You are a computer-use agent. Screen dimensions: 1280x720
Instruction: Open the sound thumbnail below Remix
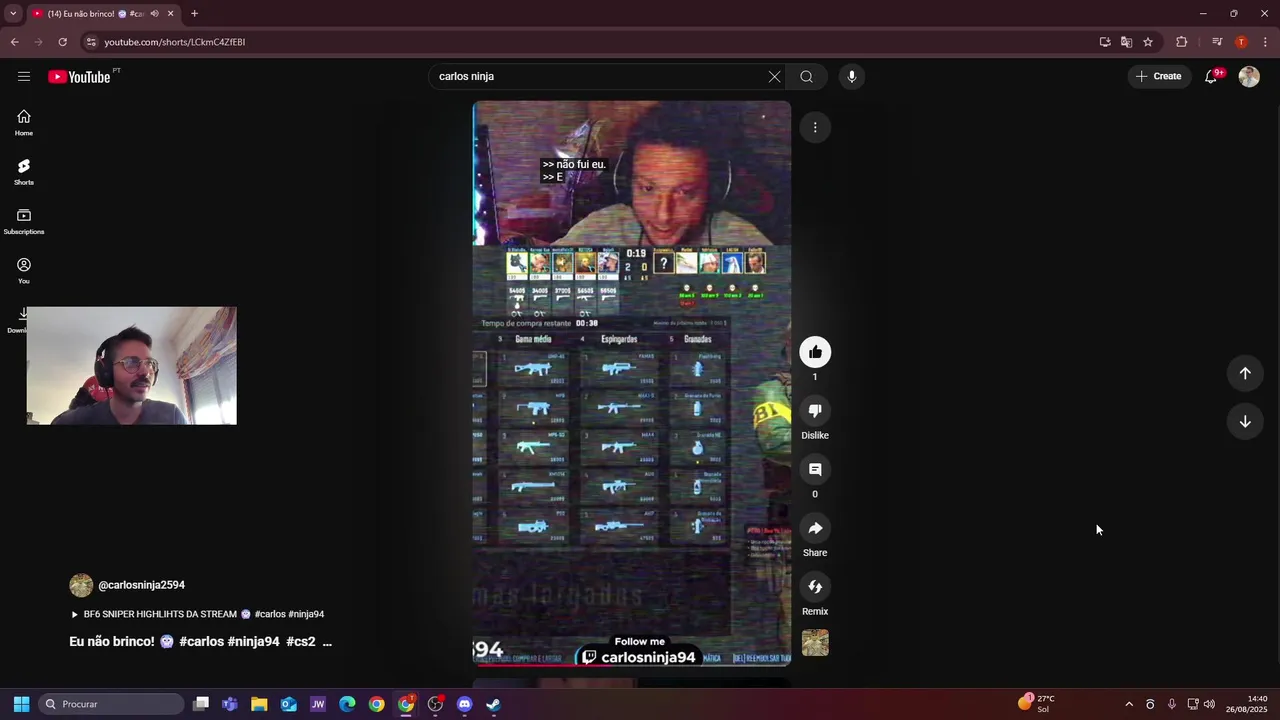(815, 643)
